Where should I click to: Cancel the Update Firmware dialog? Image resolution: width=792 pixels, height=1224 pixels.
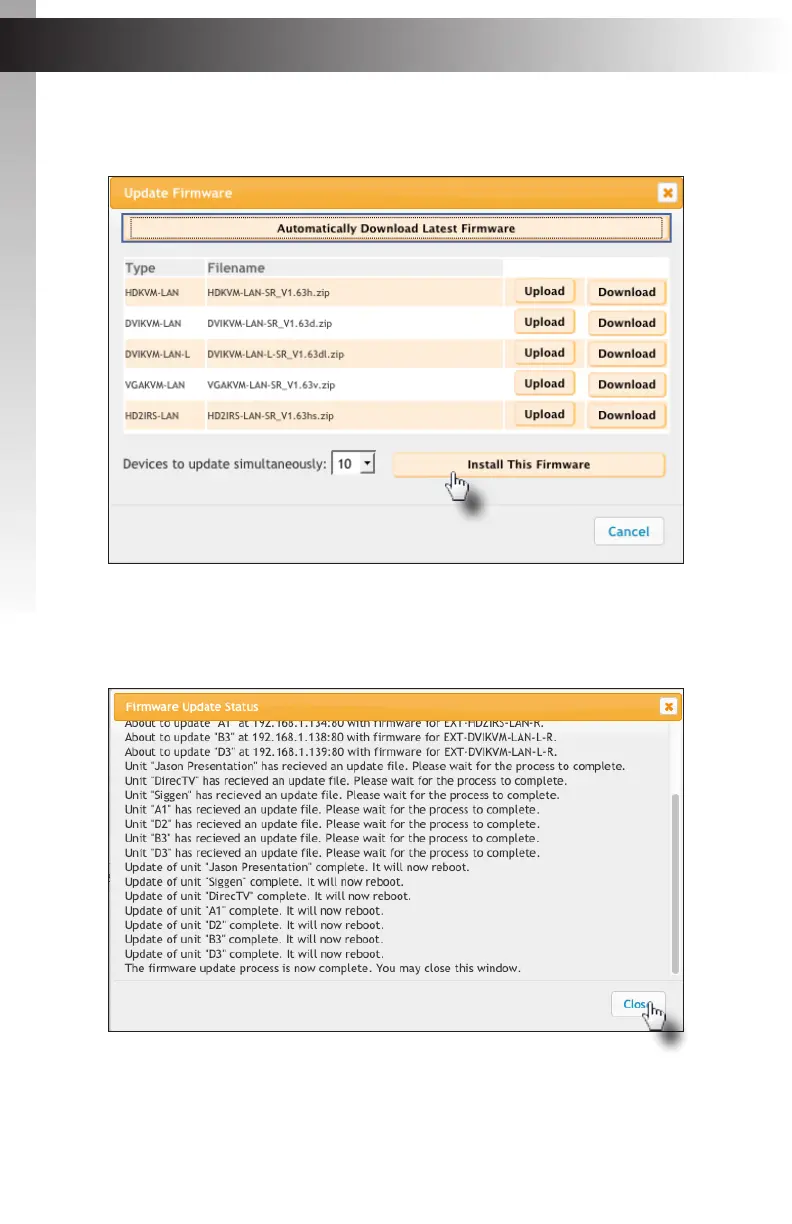click(x=629, y=532)
